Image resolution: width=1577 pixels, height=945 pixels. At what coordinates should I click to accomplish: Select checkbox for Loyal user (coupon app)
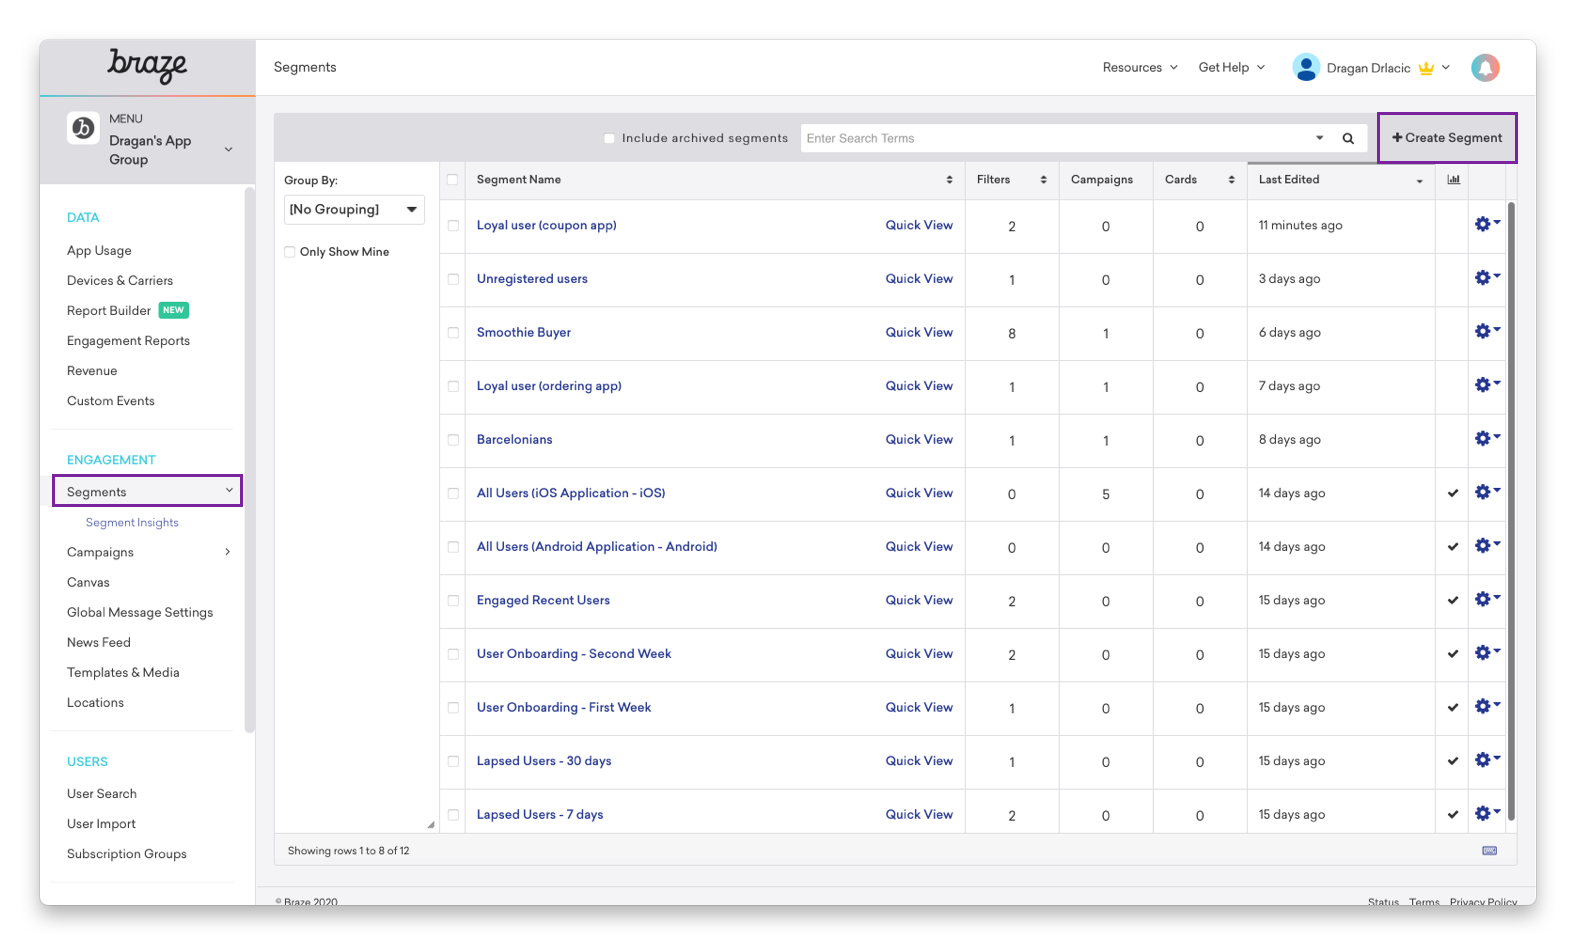(x=453, y=226)
